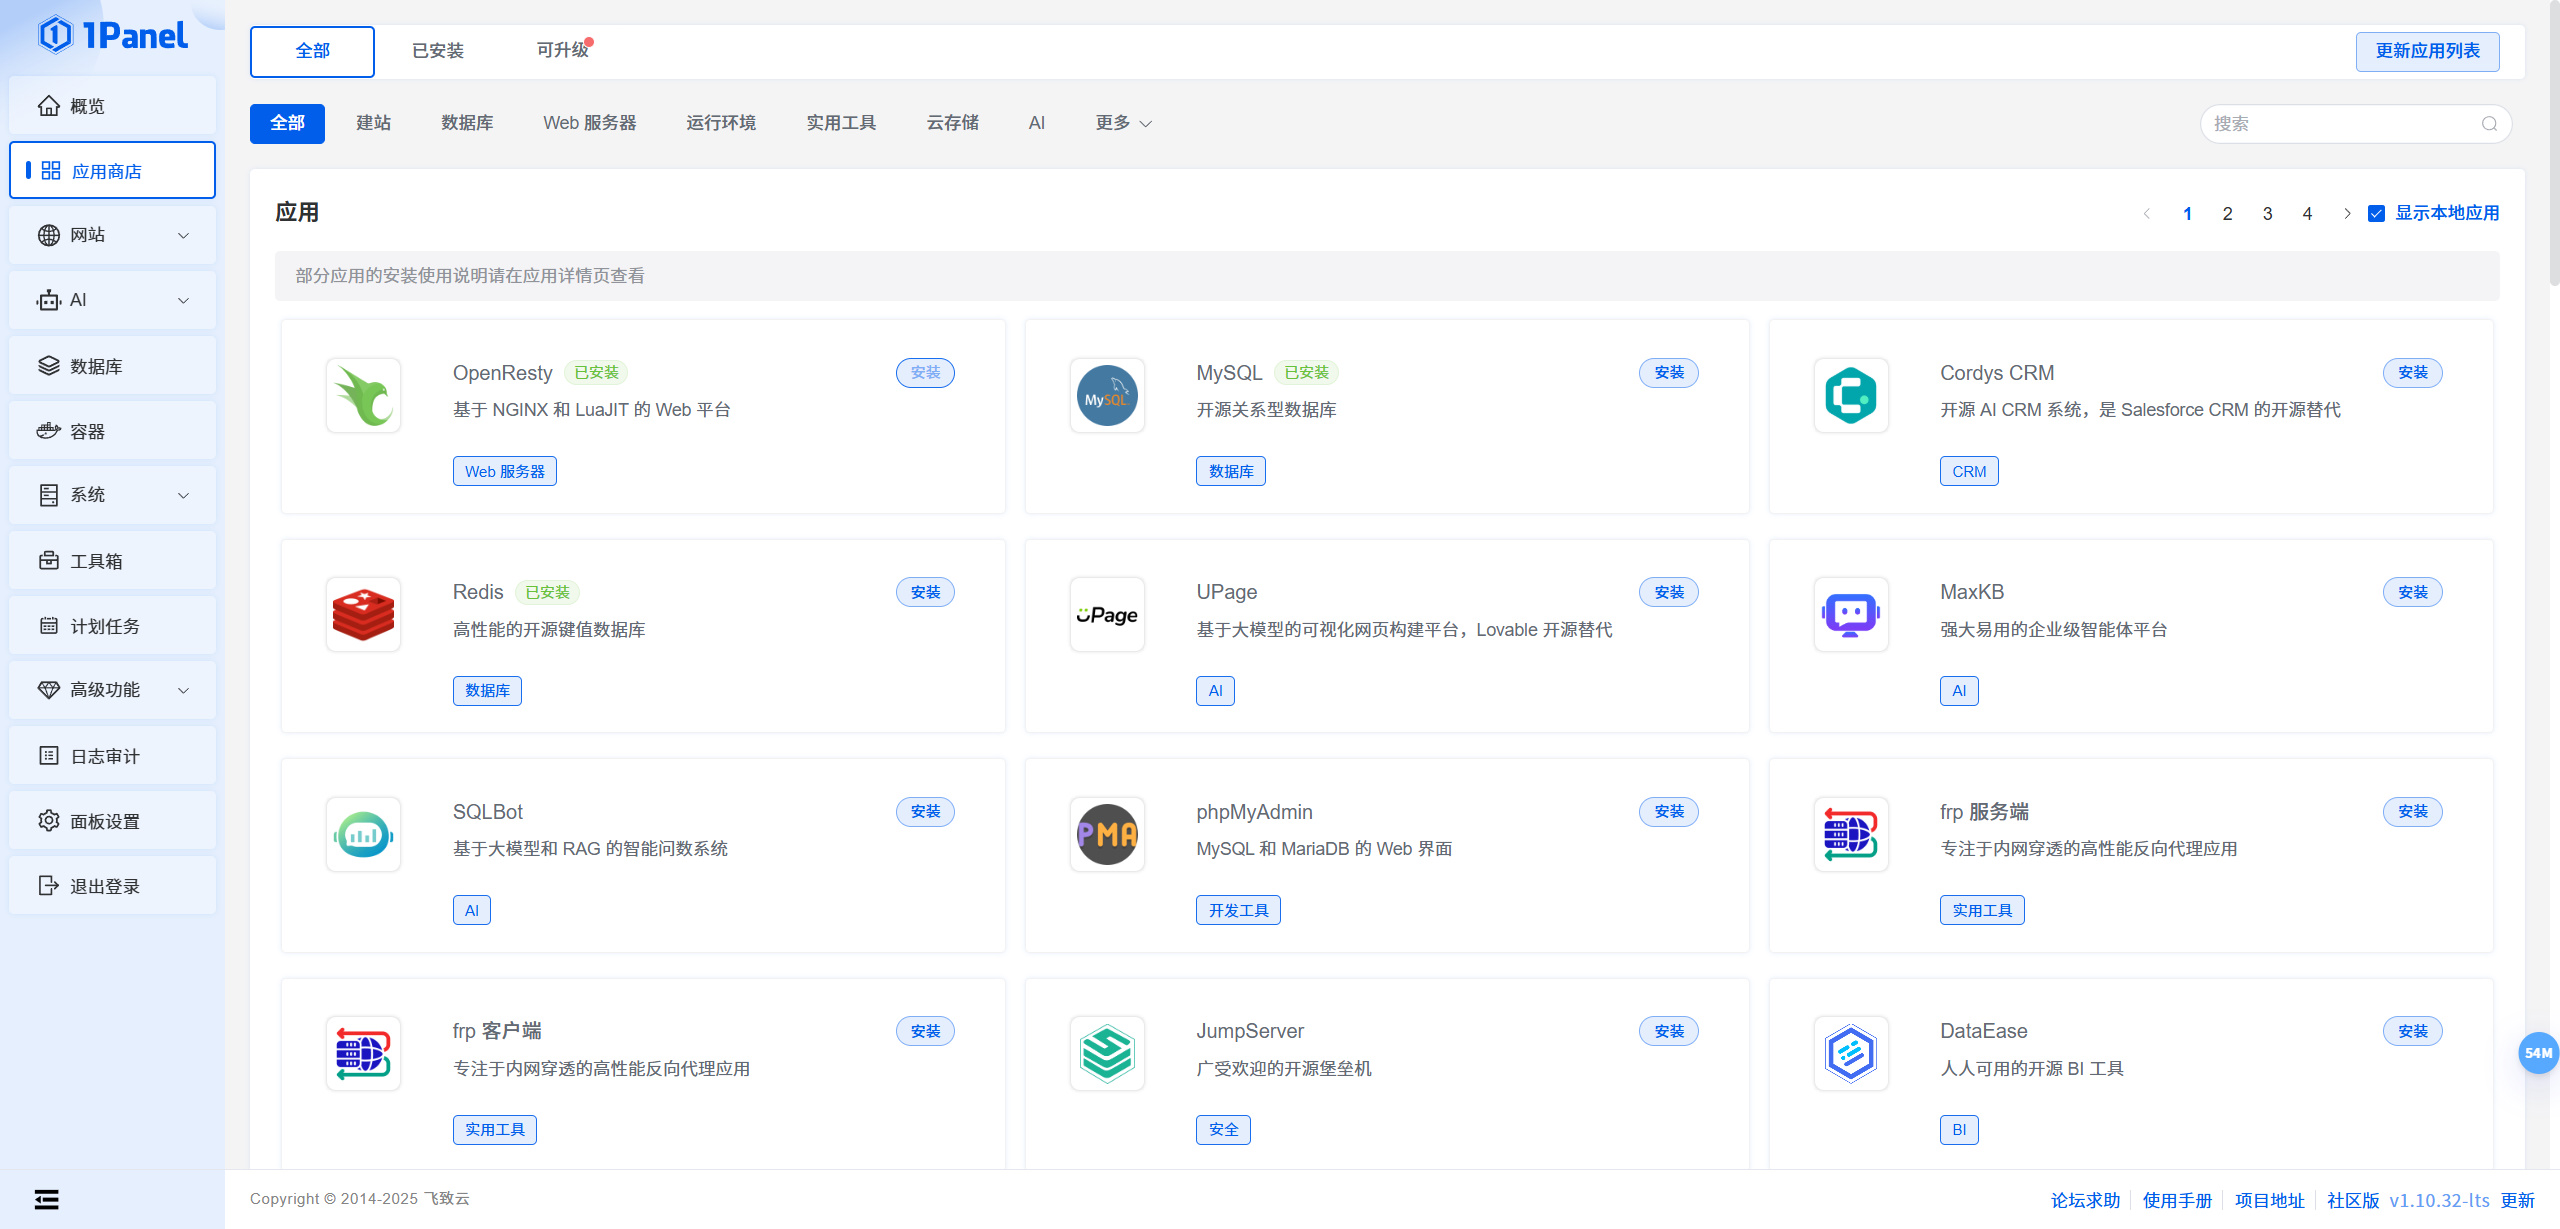Screen dimensions: 2560x1229
Task: Click the search magnifier icon
Action: click(2489, 124)
